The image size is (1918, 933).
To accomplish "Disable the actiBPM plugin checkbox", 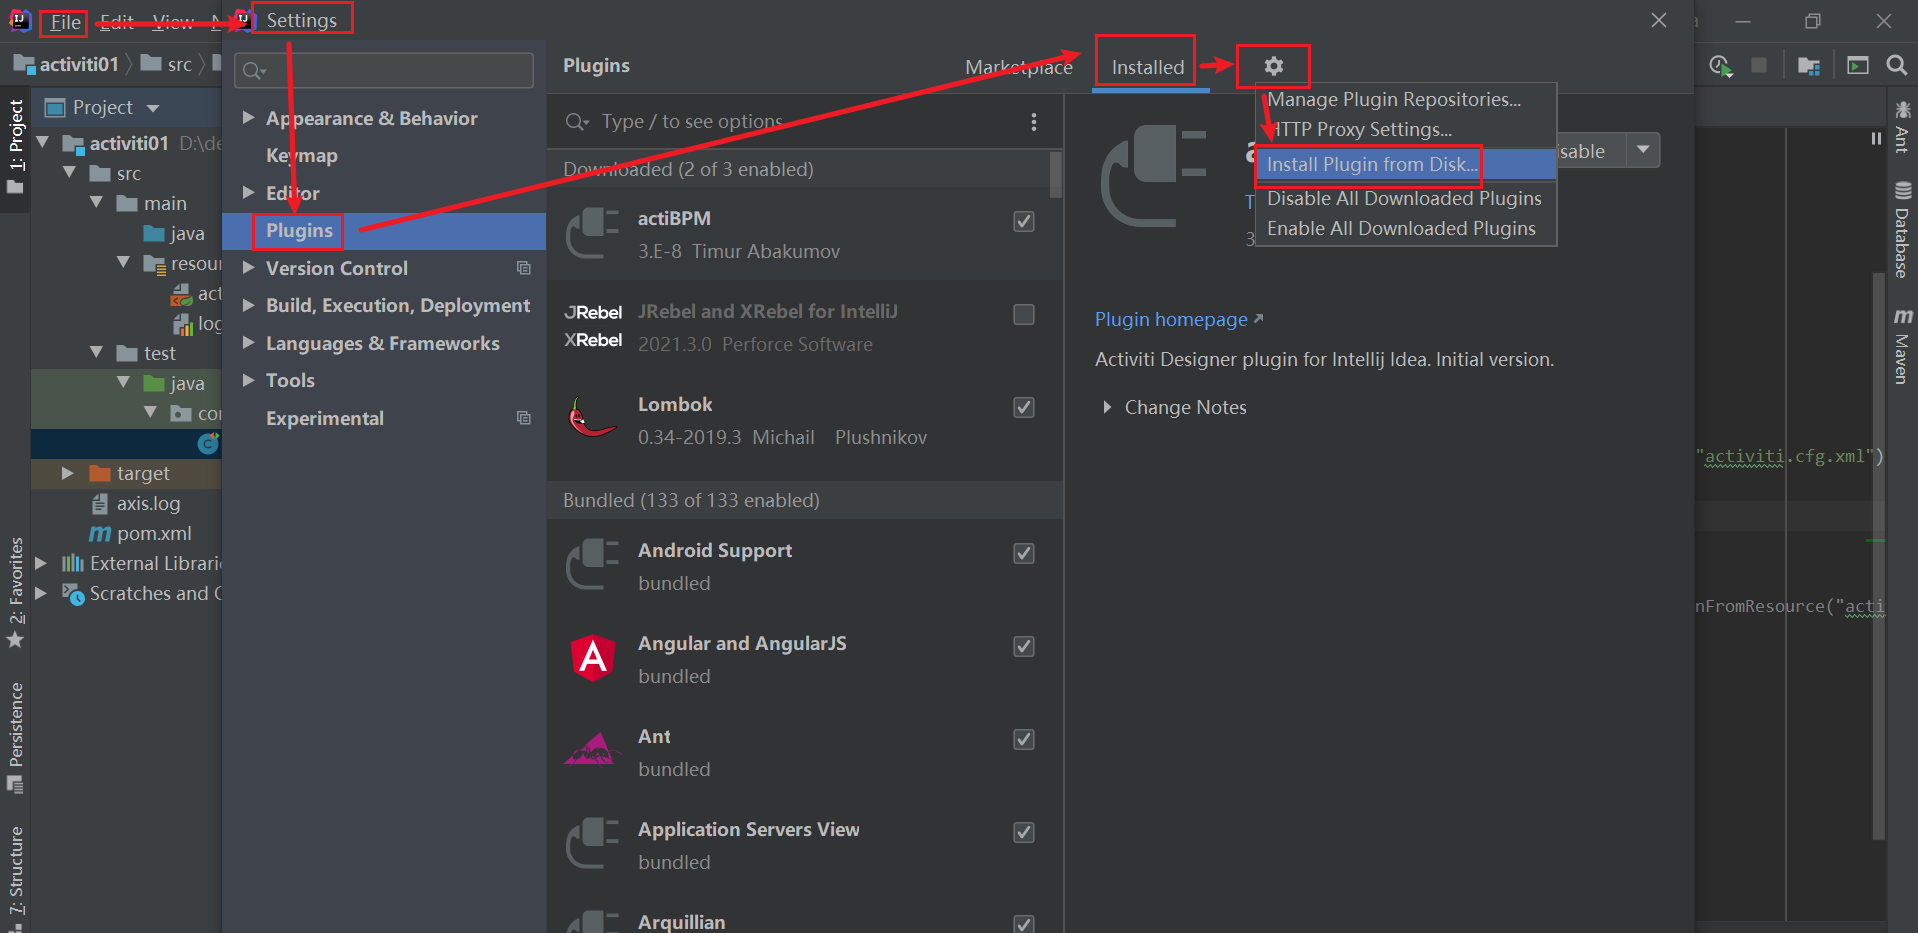I will [1024, 221].
